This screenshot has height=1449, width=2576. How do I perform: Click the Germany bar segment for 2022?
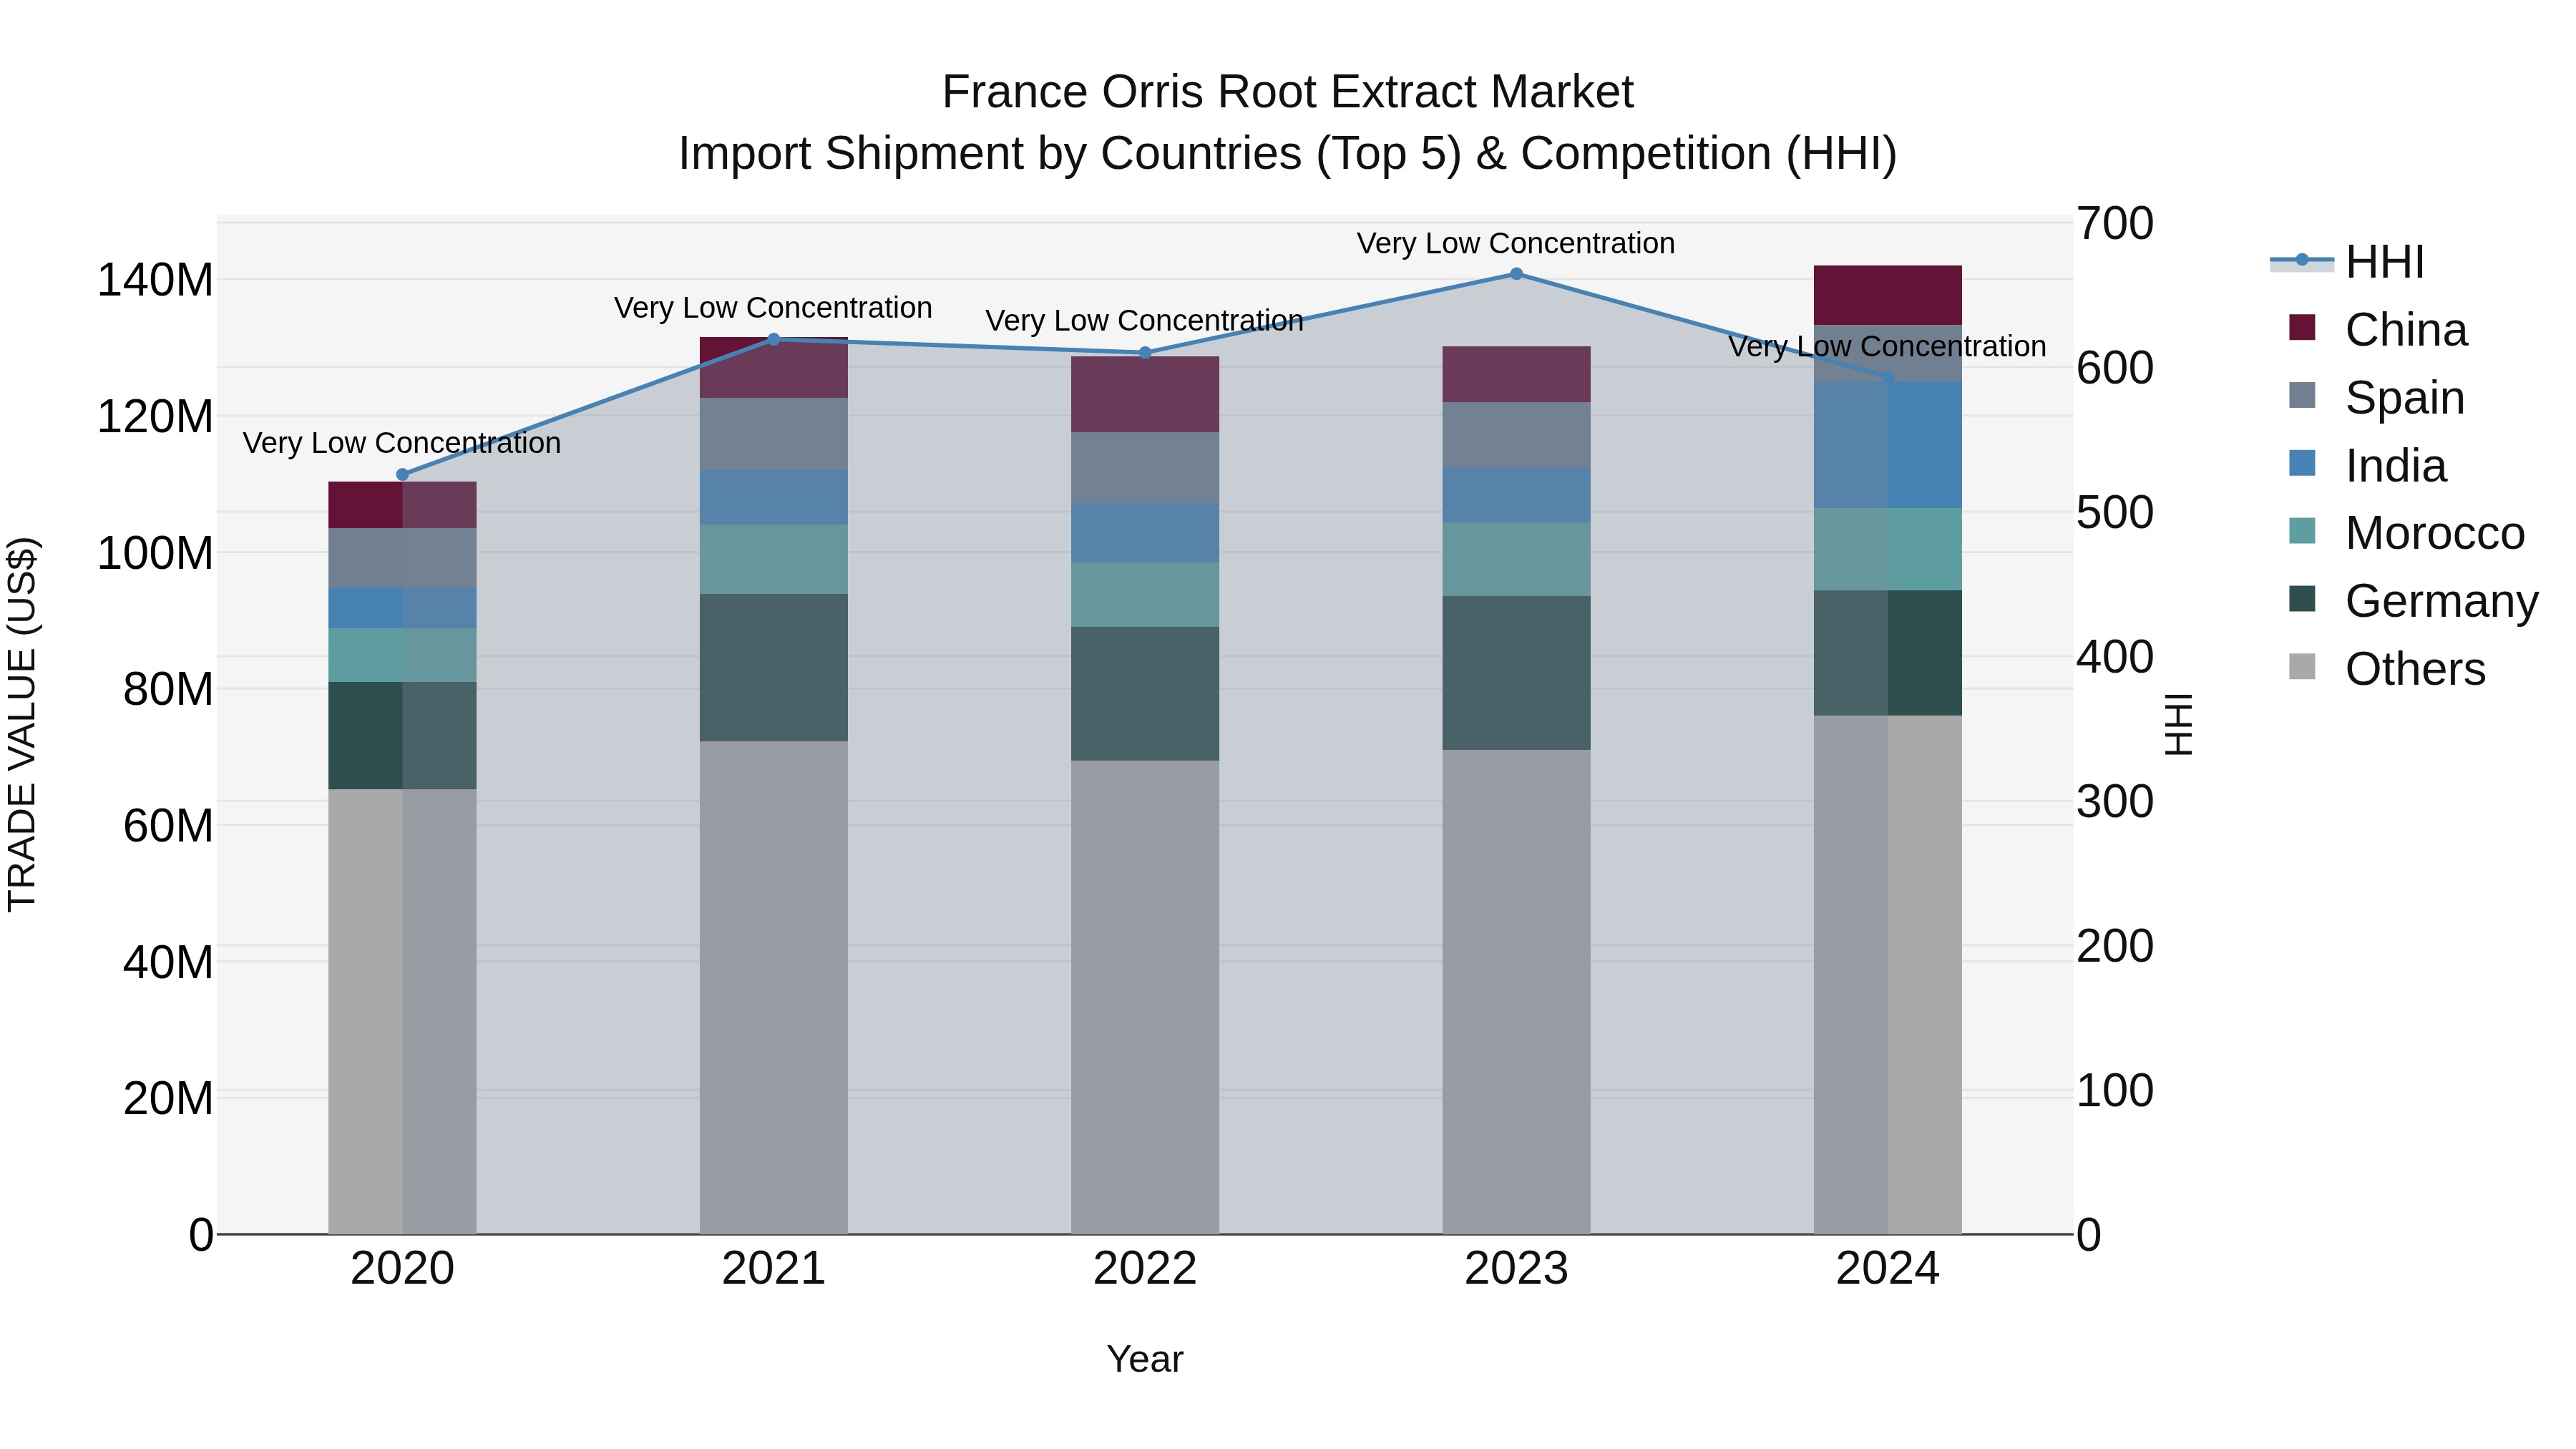point(1146,694)
